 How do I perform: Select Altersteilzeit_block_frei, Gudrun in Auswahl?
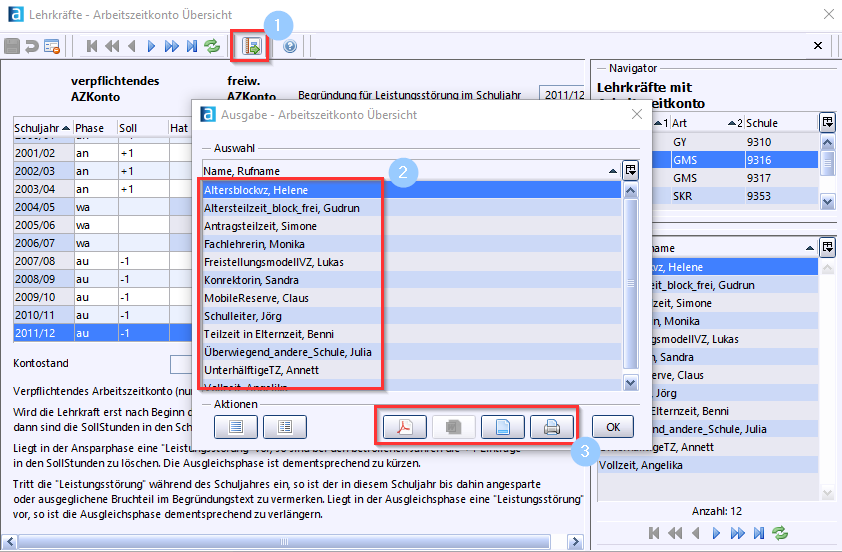[411, 208]
